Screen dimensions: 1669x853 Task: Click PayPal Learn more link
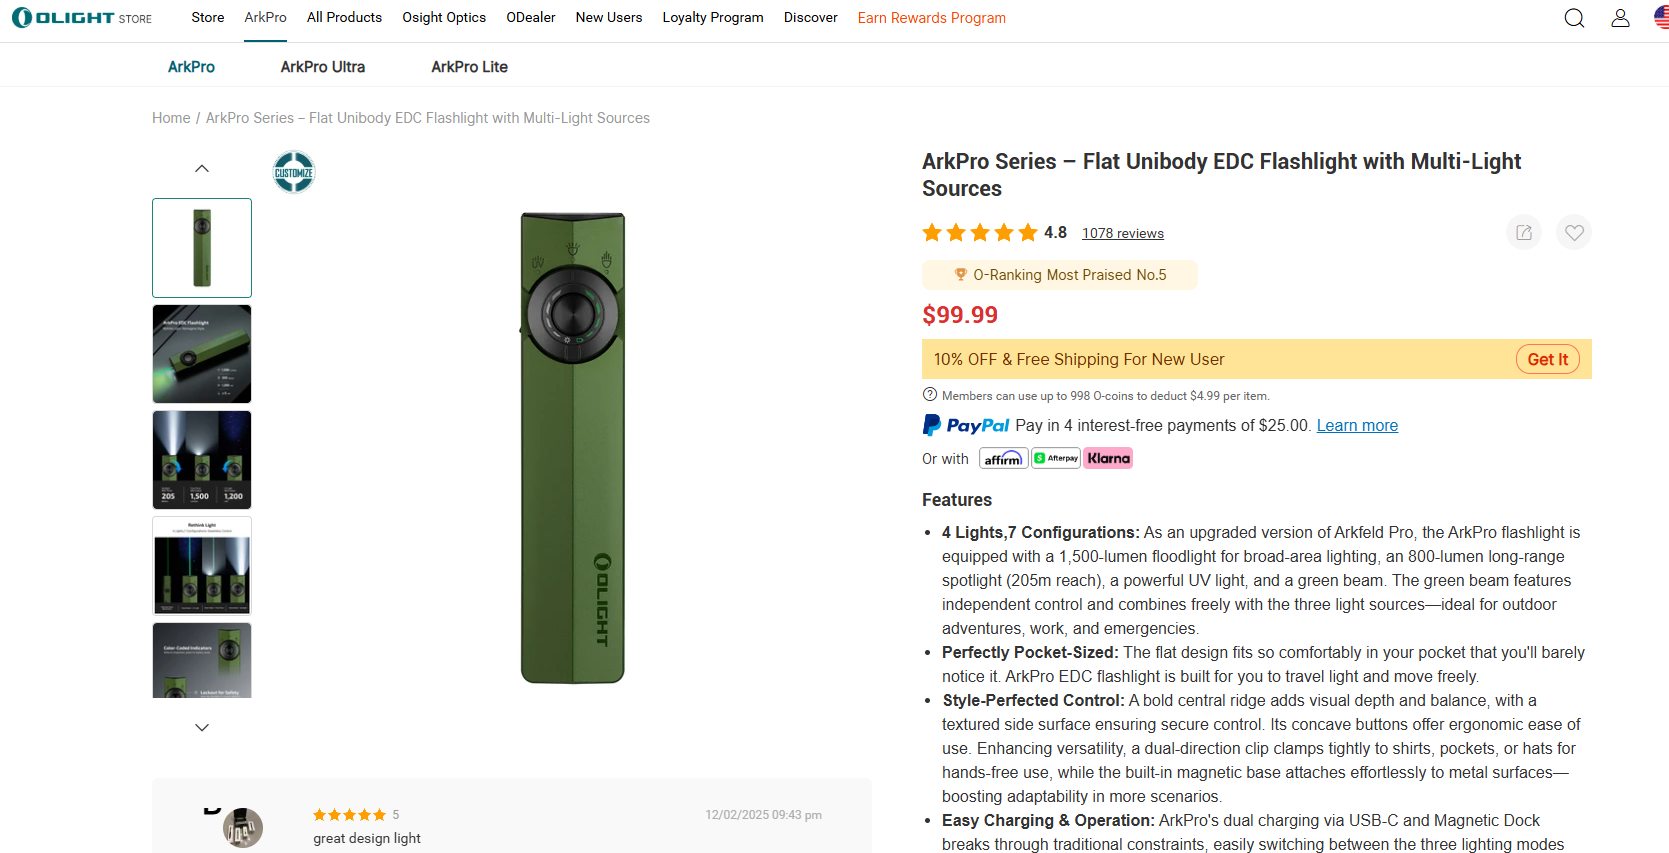[1357, 426]
